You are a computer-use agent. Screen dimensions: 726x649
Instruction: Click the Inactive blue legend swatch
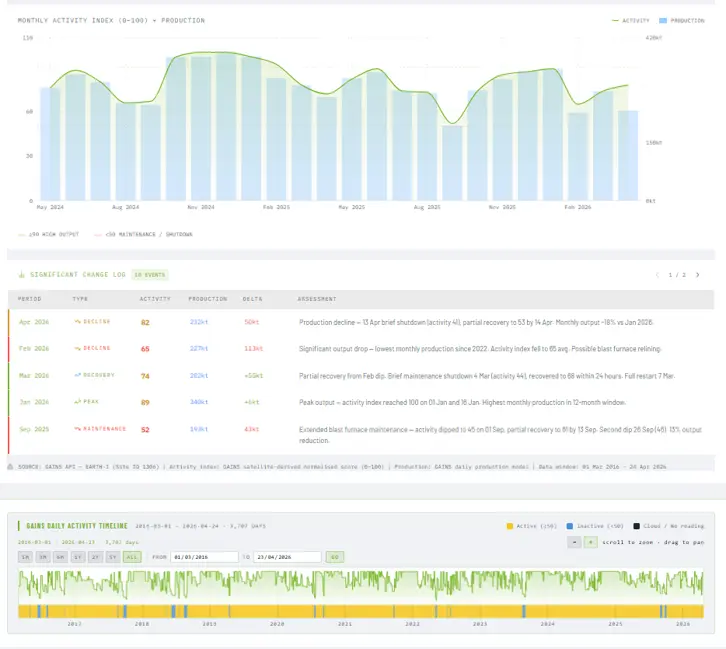570,526
